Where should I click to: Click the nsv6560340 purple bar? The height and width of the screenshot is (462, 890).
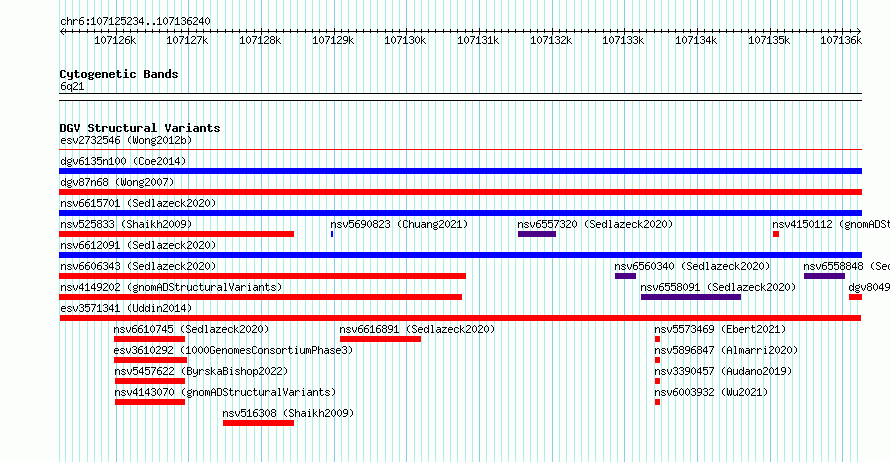625,276
